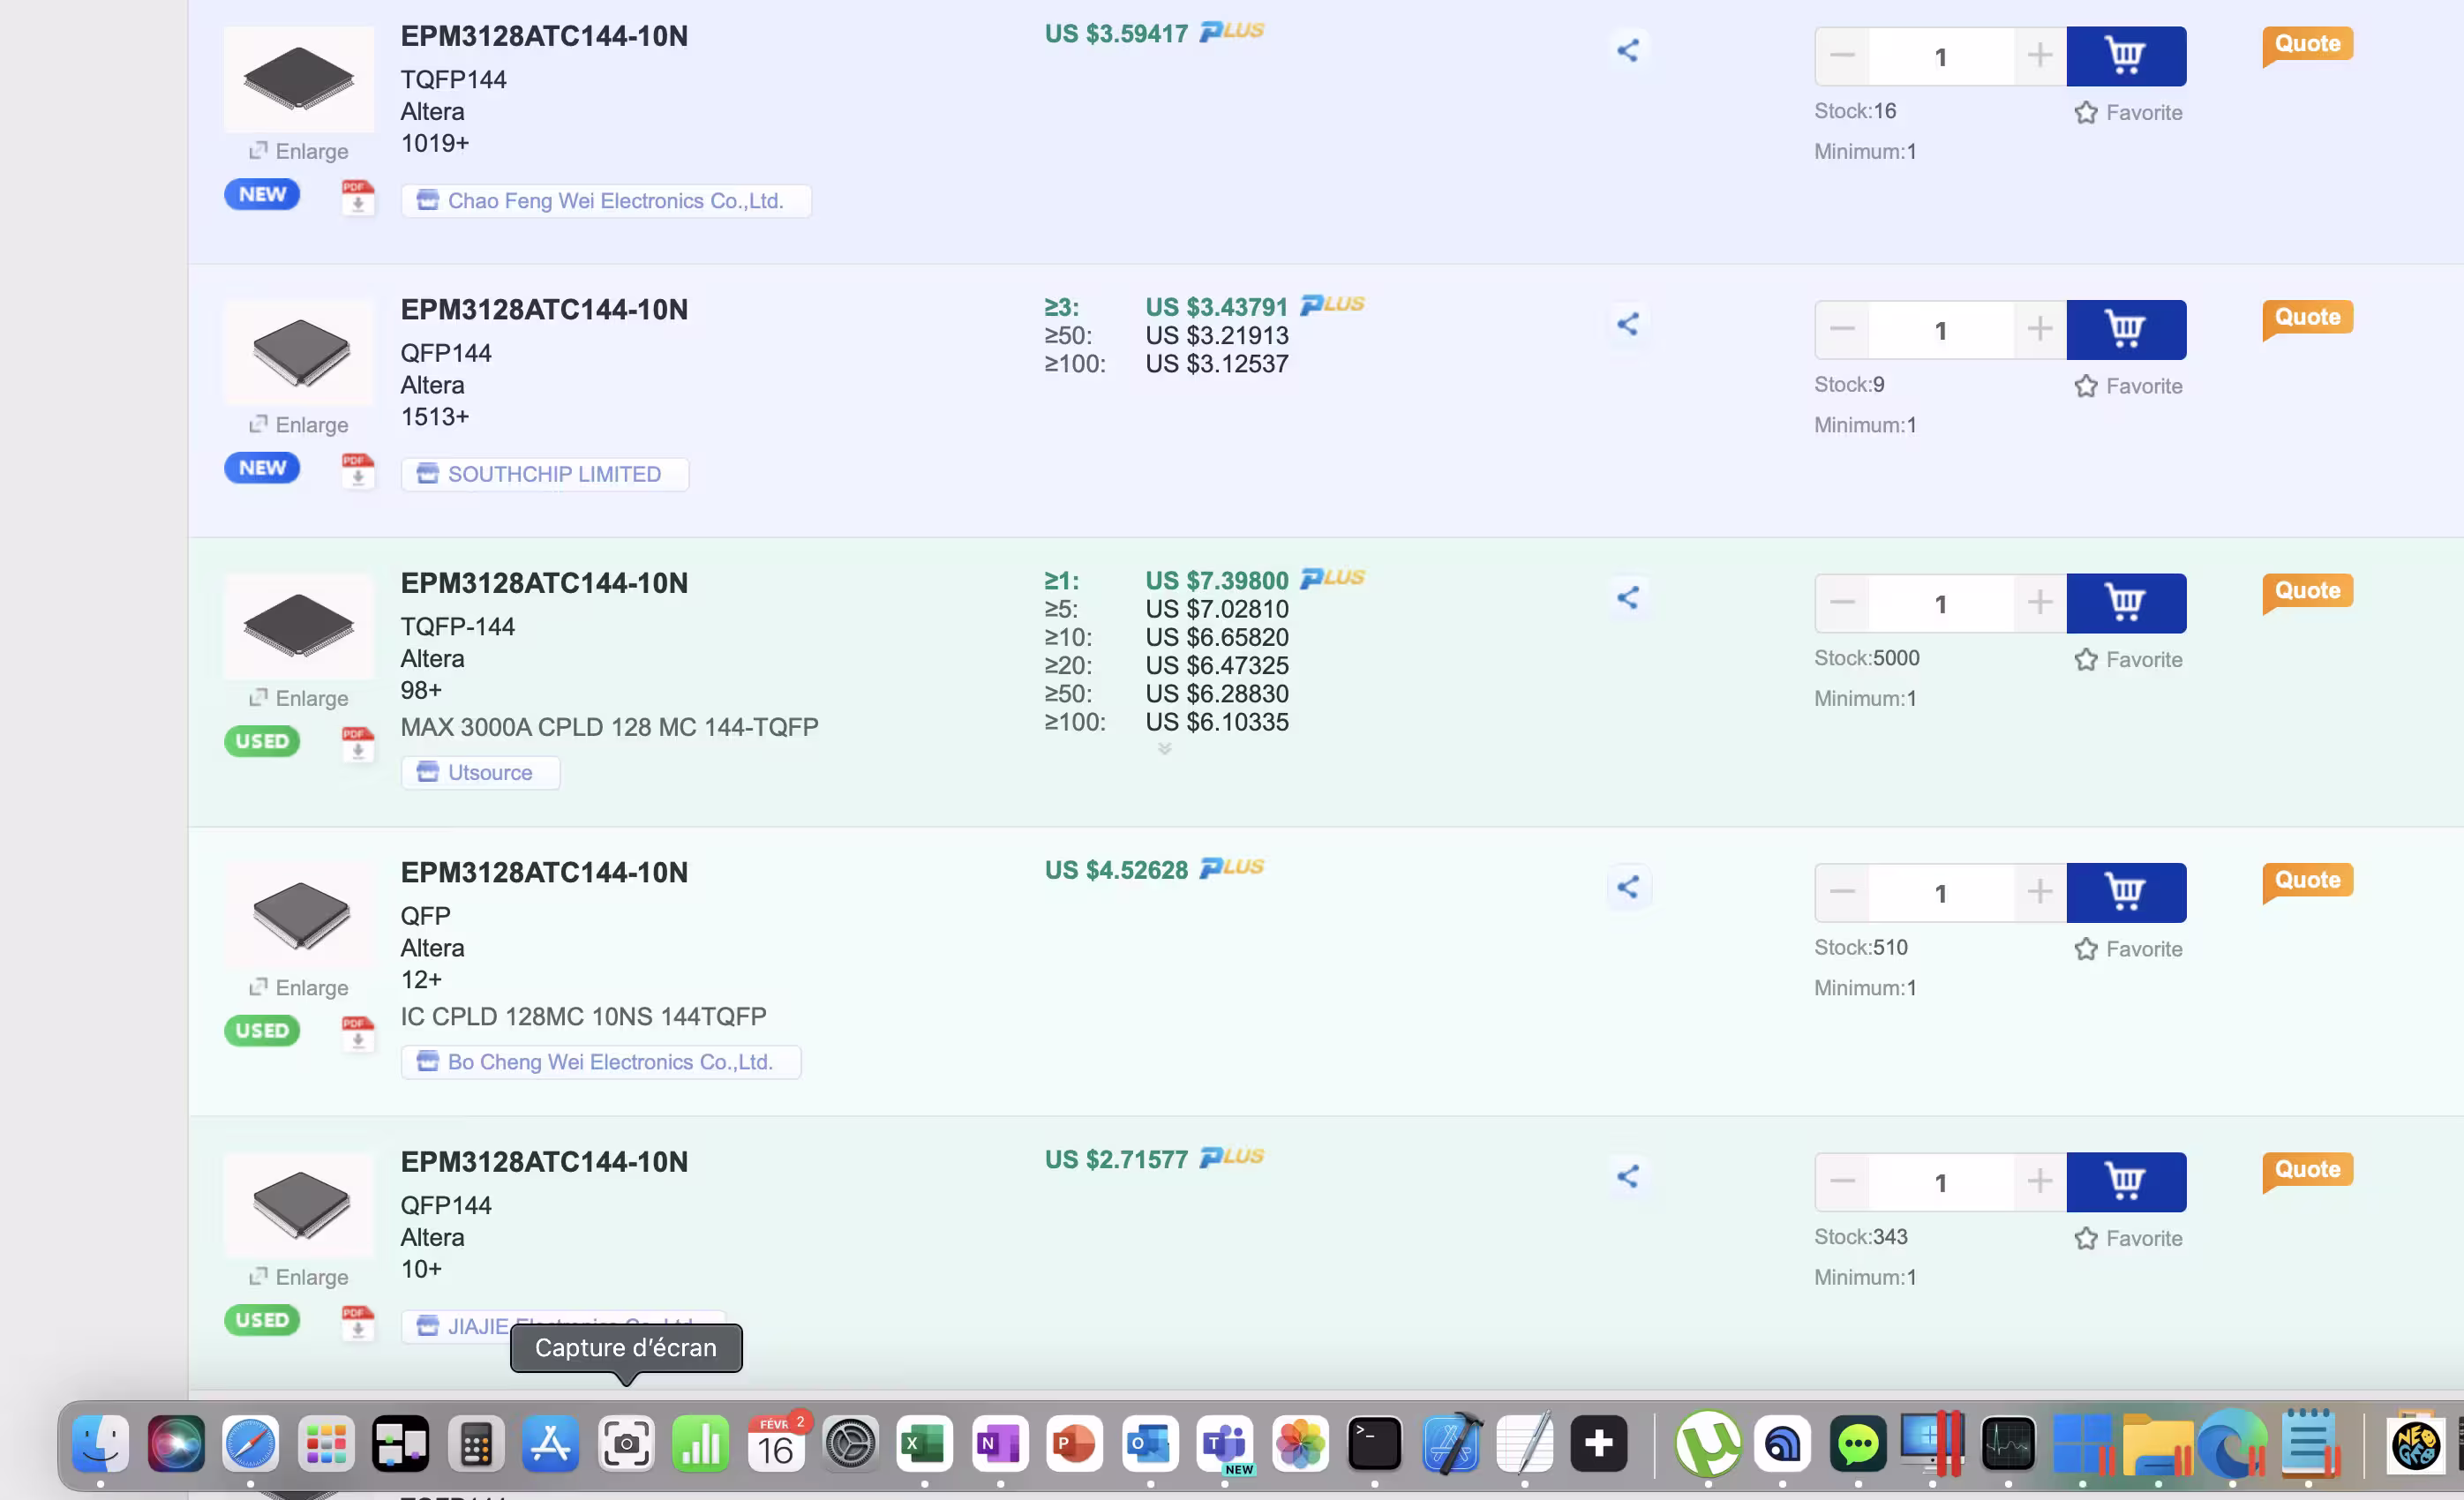Screen dimensions: 2464x1500
Task: Favorite the SOUTHCHIP LIMITED listing
Action: tap(2128, 386)
